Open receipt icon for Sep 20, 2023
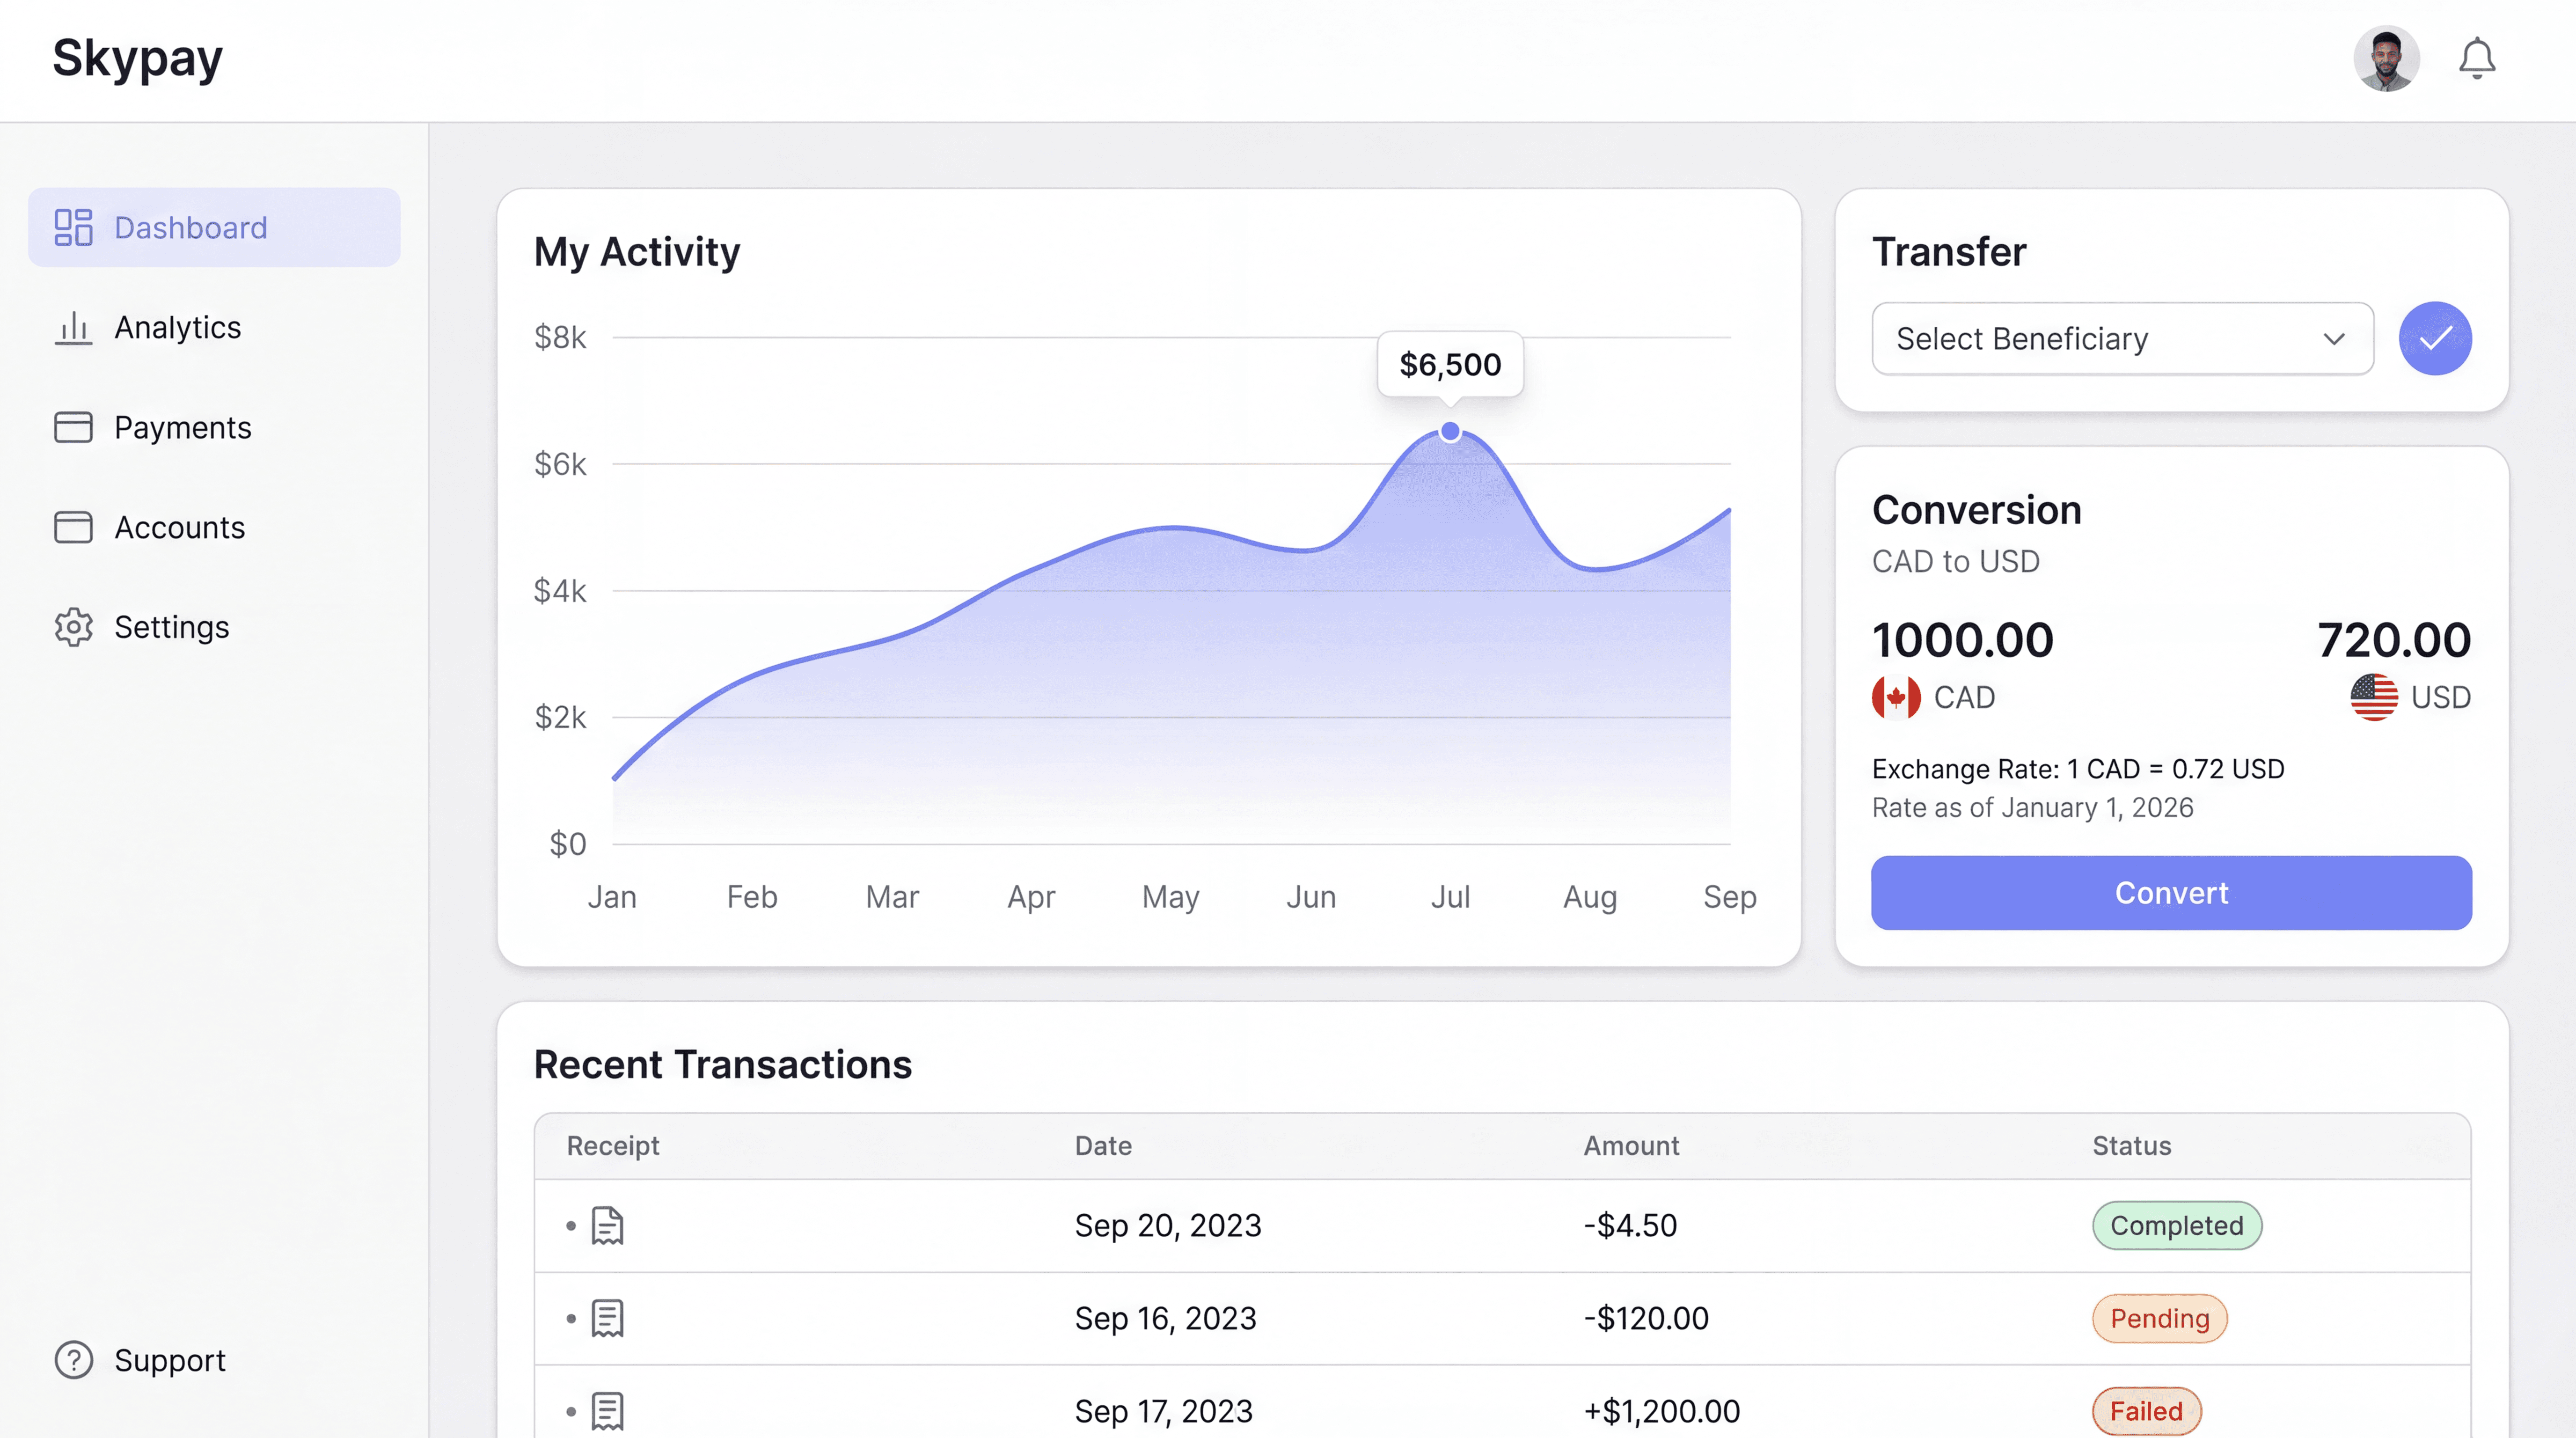The height and width of the screenshot is (1438, 2576). coord(607,1225)
